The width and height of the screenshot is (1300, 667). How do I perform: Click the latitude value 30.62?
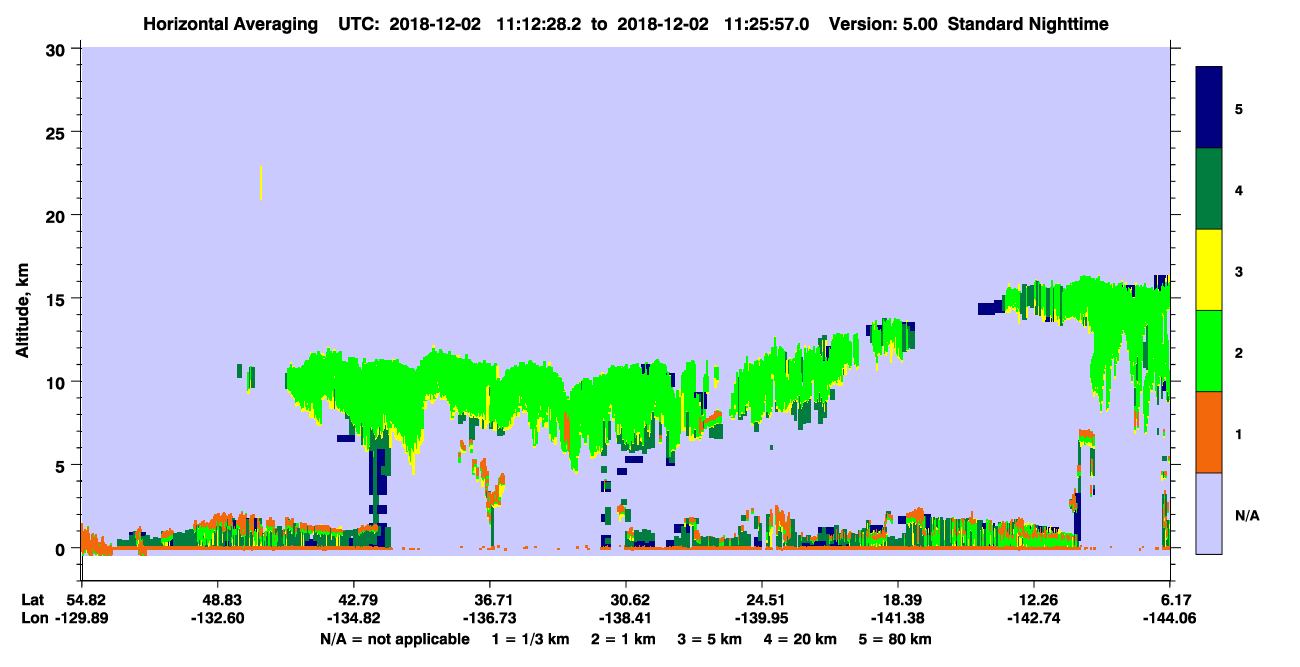(626, 600)
